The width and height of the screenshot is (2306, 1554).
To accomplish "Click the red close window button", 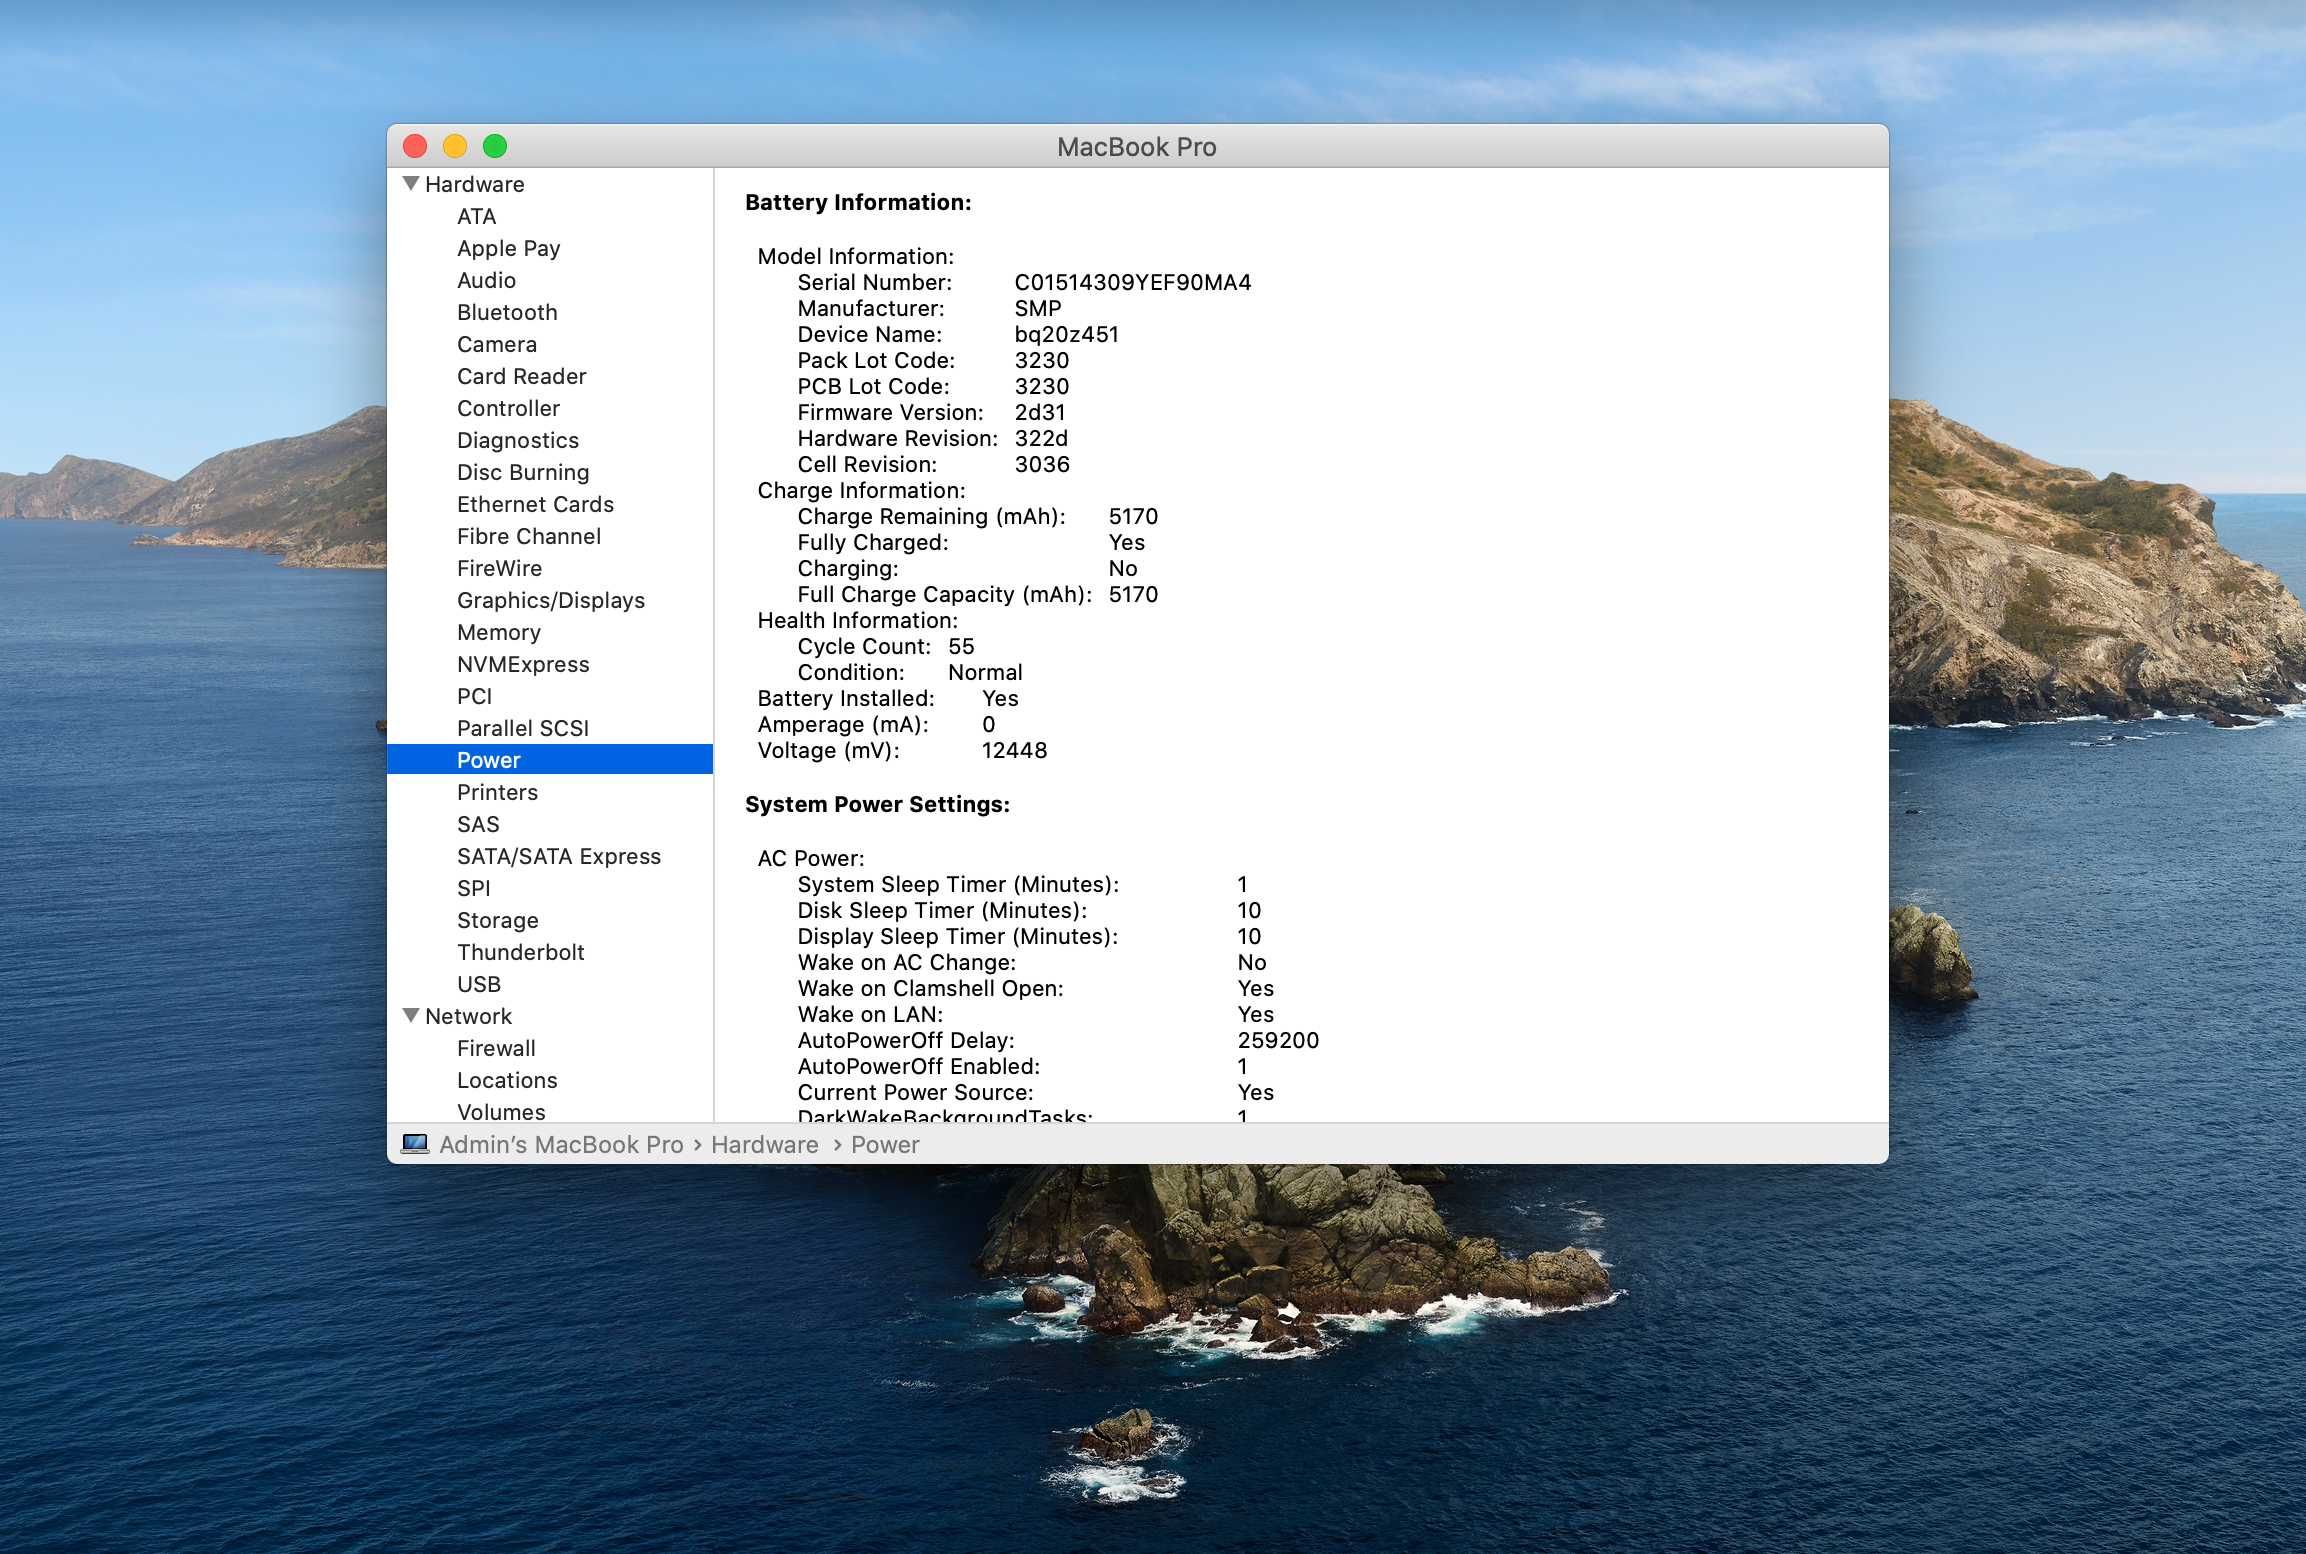I will (x=415, y=146).
